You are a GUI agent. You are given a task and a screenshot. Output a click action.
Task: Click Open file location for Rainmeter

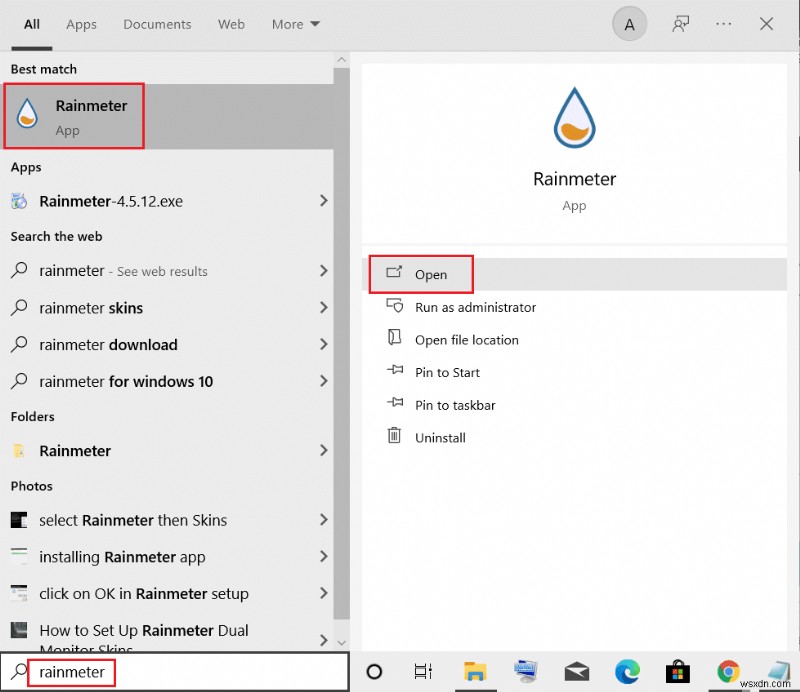pyautogui.click(x=466, y=340)
